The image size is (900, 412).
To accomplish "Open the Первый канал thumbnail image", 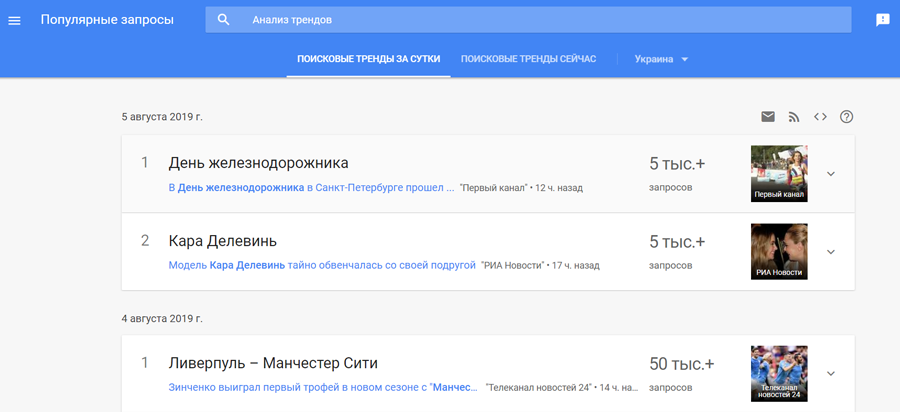I will coord(779,173).
